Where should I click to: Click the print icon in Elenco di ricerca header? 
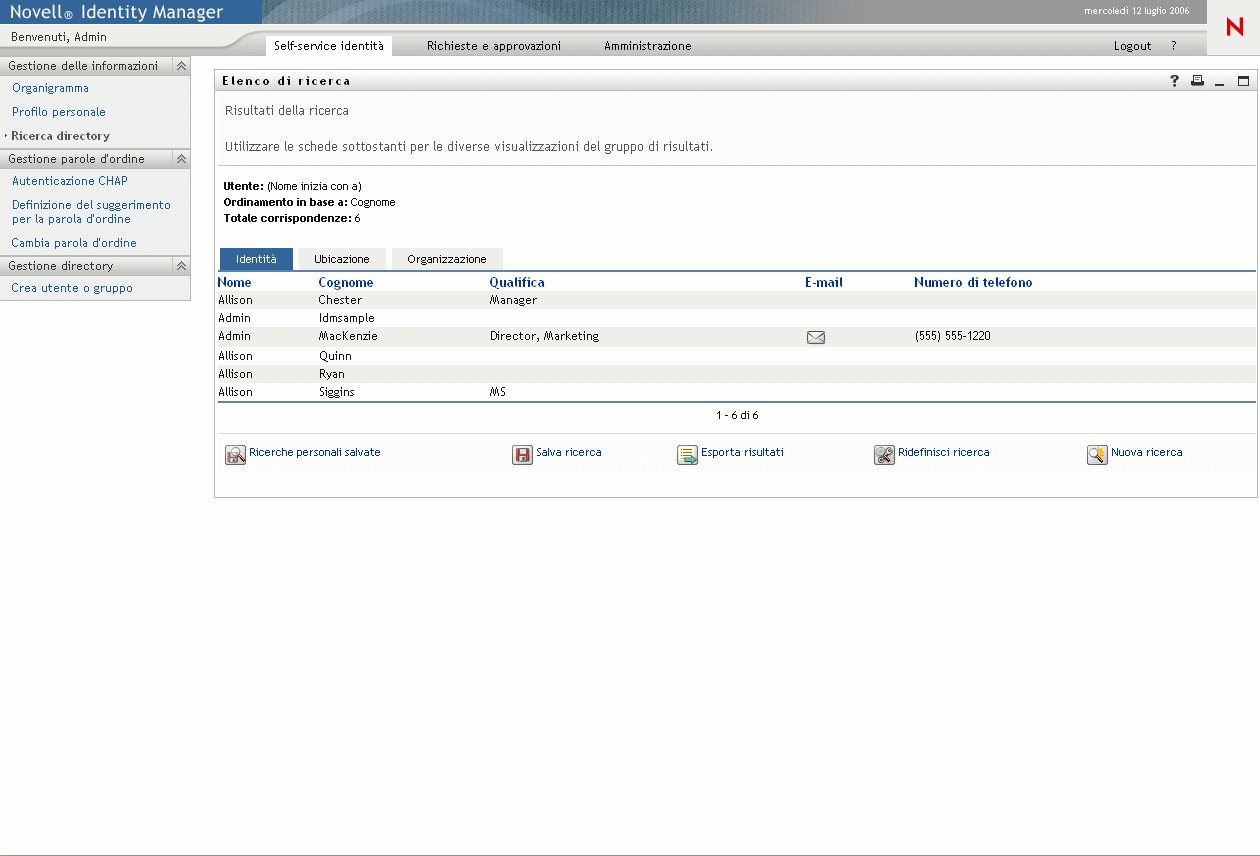point(1197,81)
